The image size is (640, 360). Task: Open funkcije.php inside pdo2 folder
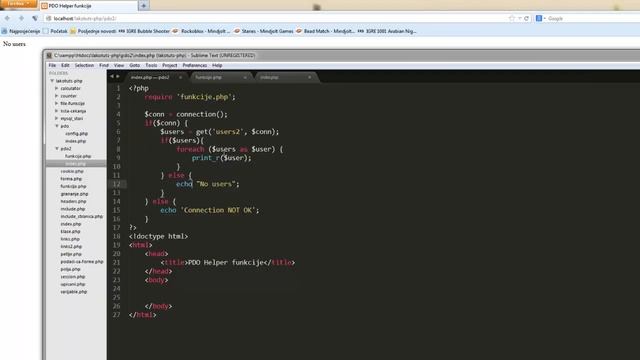click(78, 156)
